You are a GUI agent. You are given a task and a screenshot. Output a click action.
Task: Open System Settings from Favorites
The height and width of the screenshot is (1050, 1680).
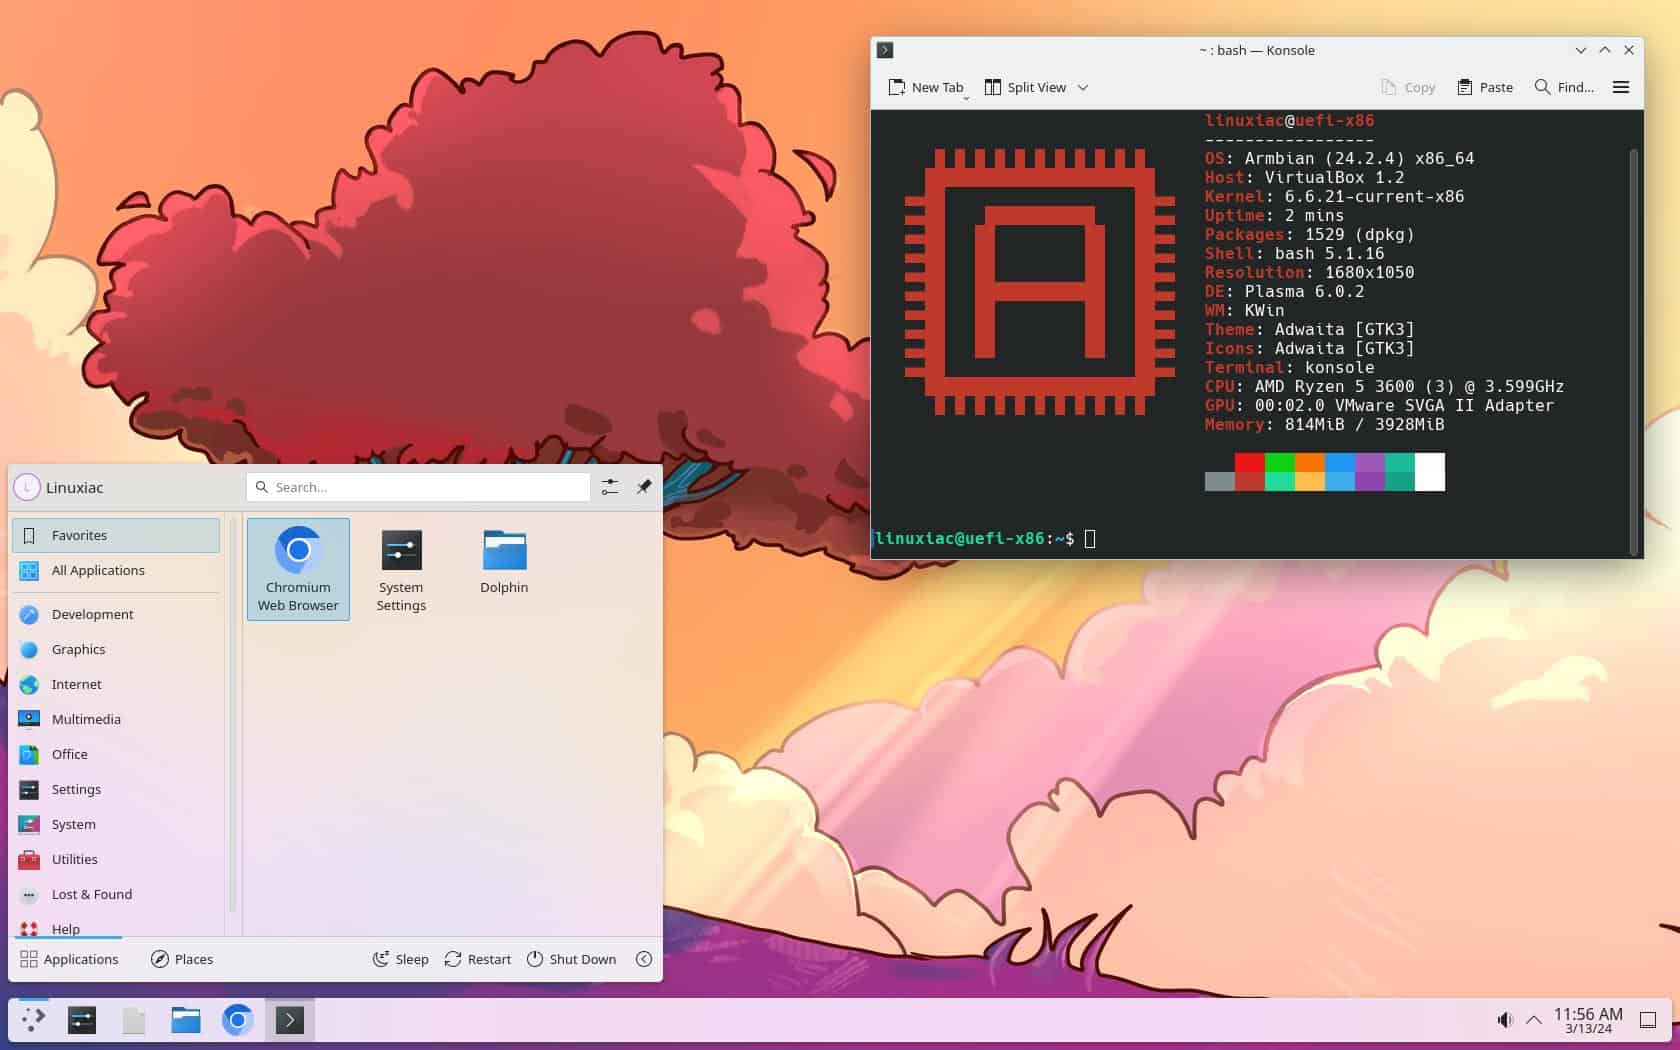(x=401, y=568)
